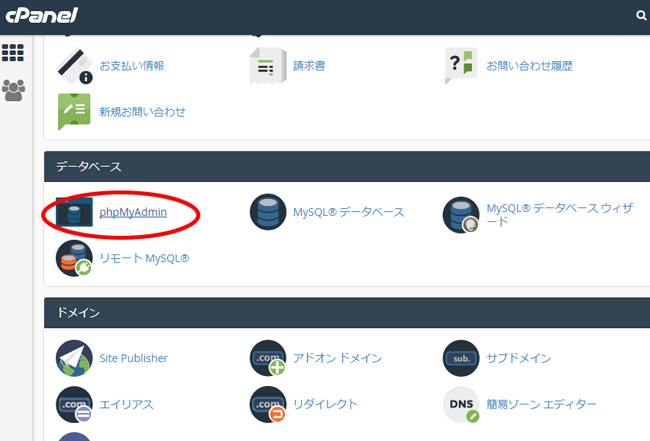
Task: Open the お問い合わせ履歴 link
Action: point(529,66)
